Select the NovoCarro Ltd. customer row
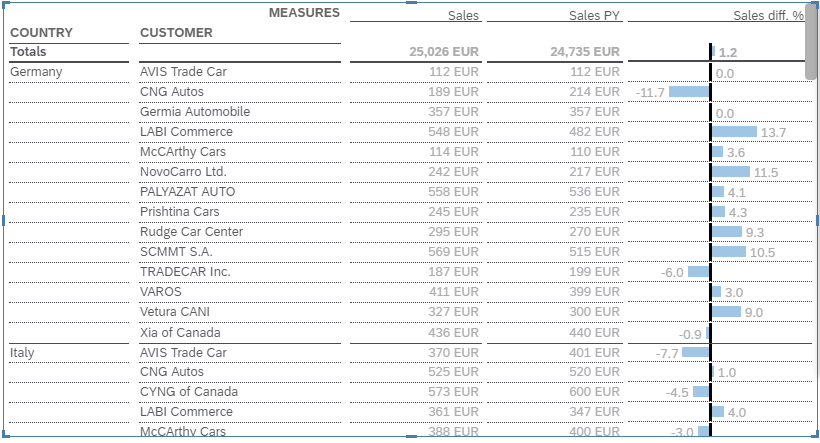This screenshot has width=820, height=443. pos(183,172)
